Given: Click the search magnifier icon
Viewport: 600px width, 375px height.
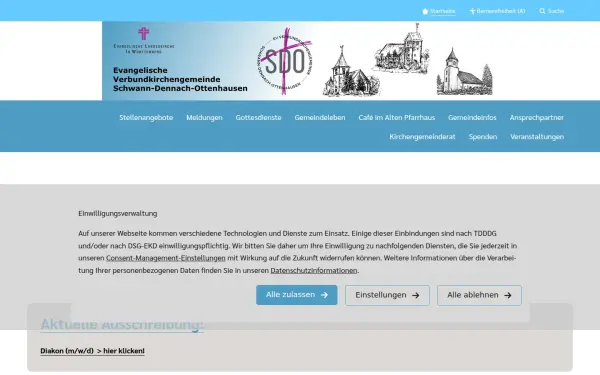Looking at the screenshot, I should tap(542, 11).
